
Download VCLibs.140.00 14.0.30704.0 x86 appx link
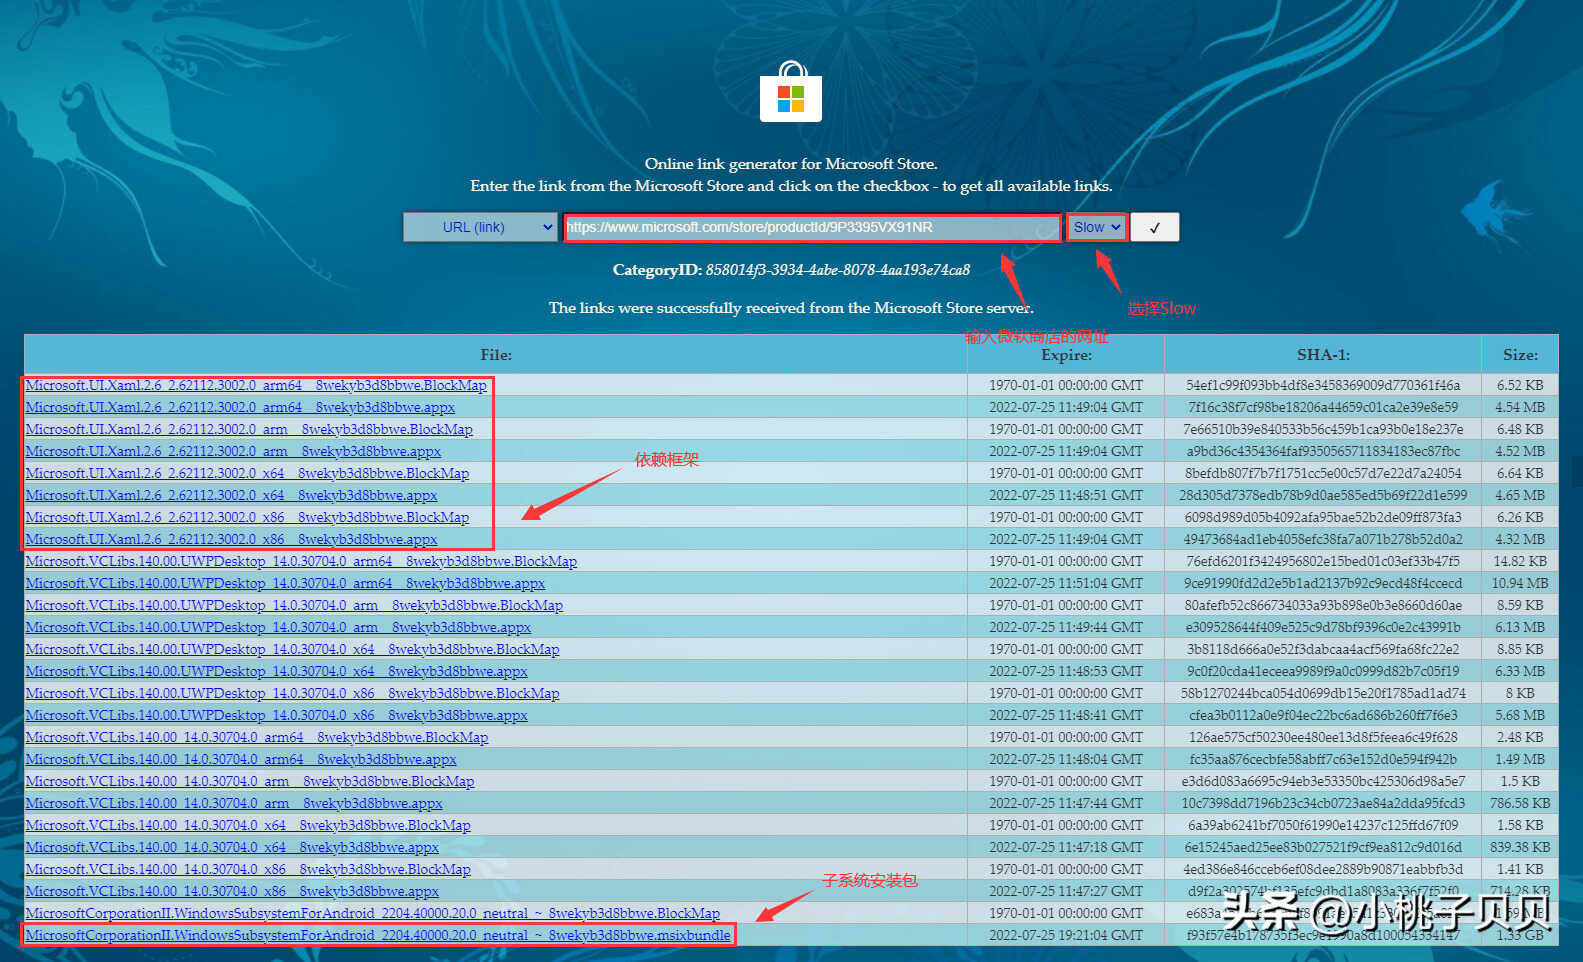point(232,891)
